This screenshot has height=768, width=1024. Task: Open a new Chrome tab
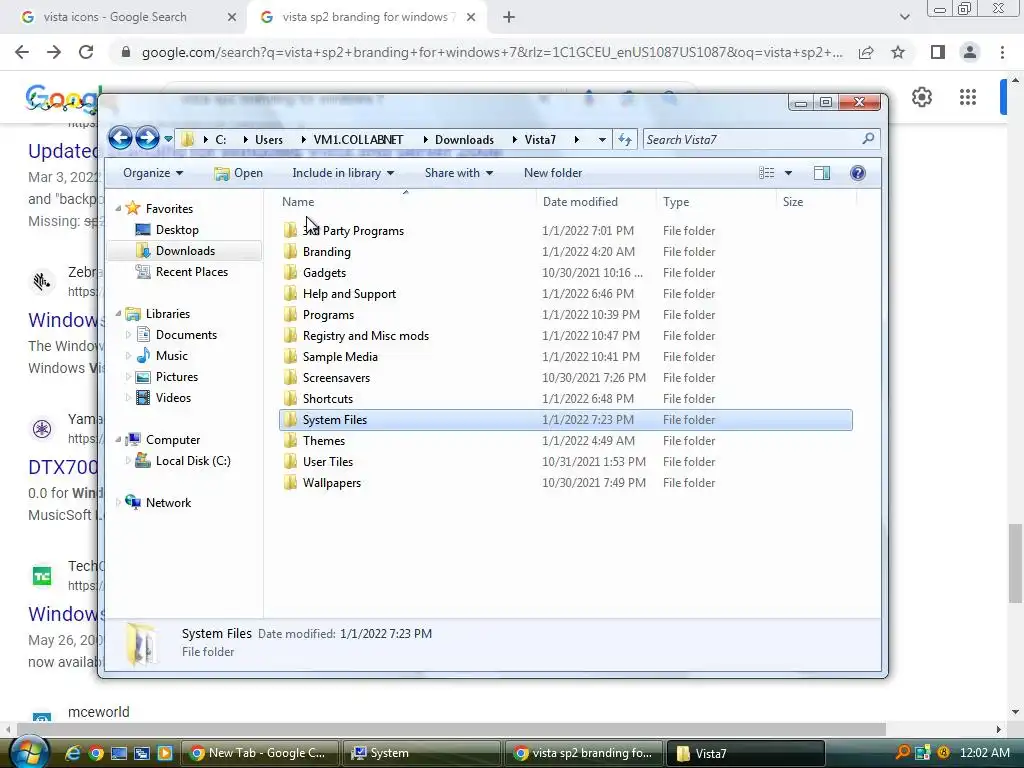pyautogui.click(x=509, y=17)
